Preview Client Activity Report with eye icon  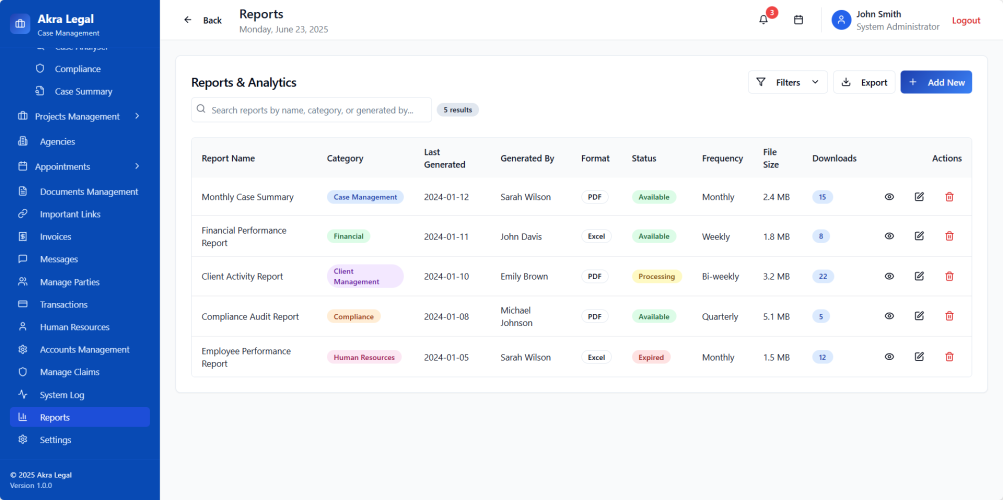point(889,276)
